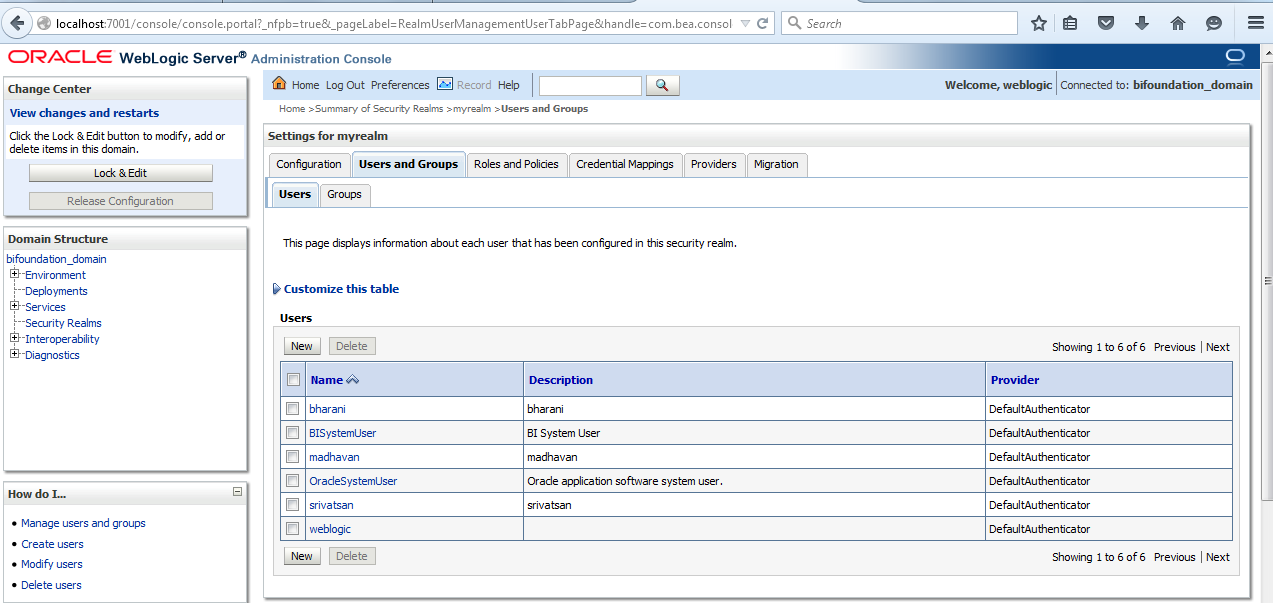Open the Create users help link
This screenshot has height=603, width=1273.
pos(52,544)
